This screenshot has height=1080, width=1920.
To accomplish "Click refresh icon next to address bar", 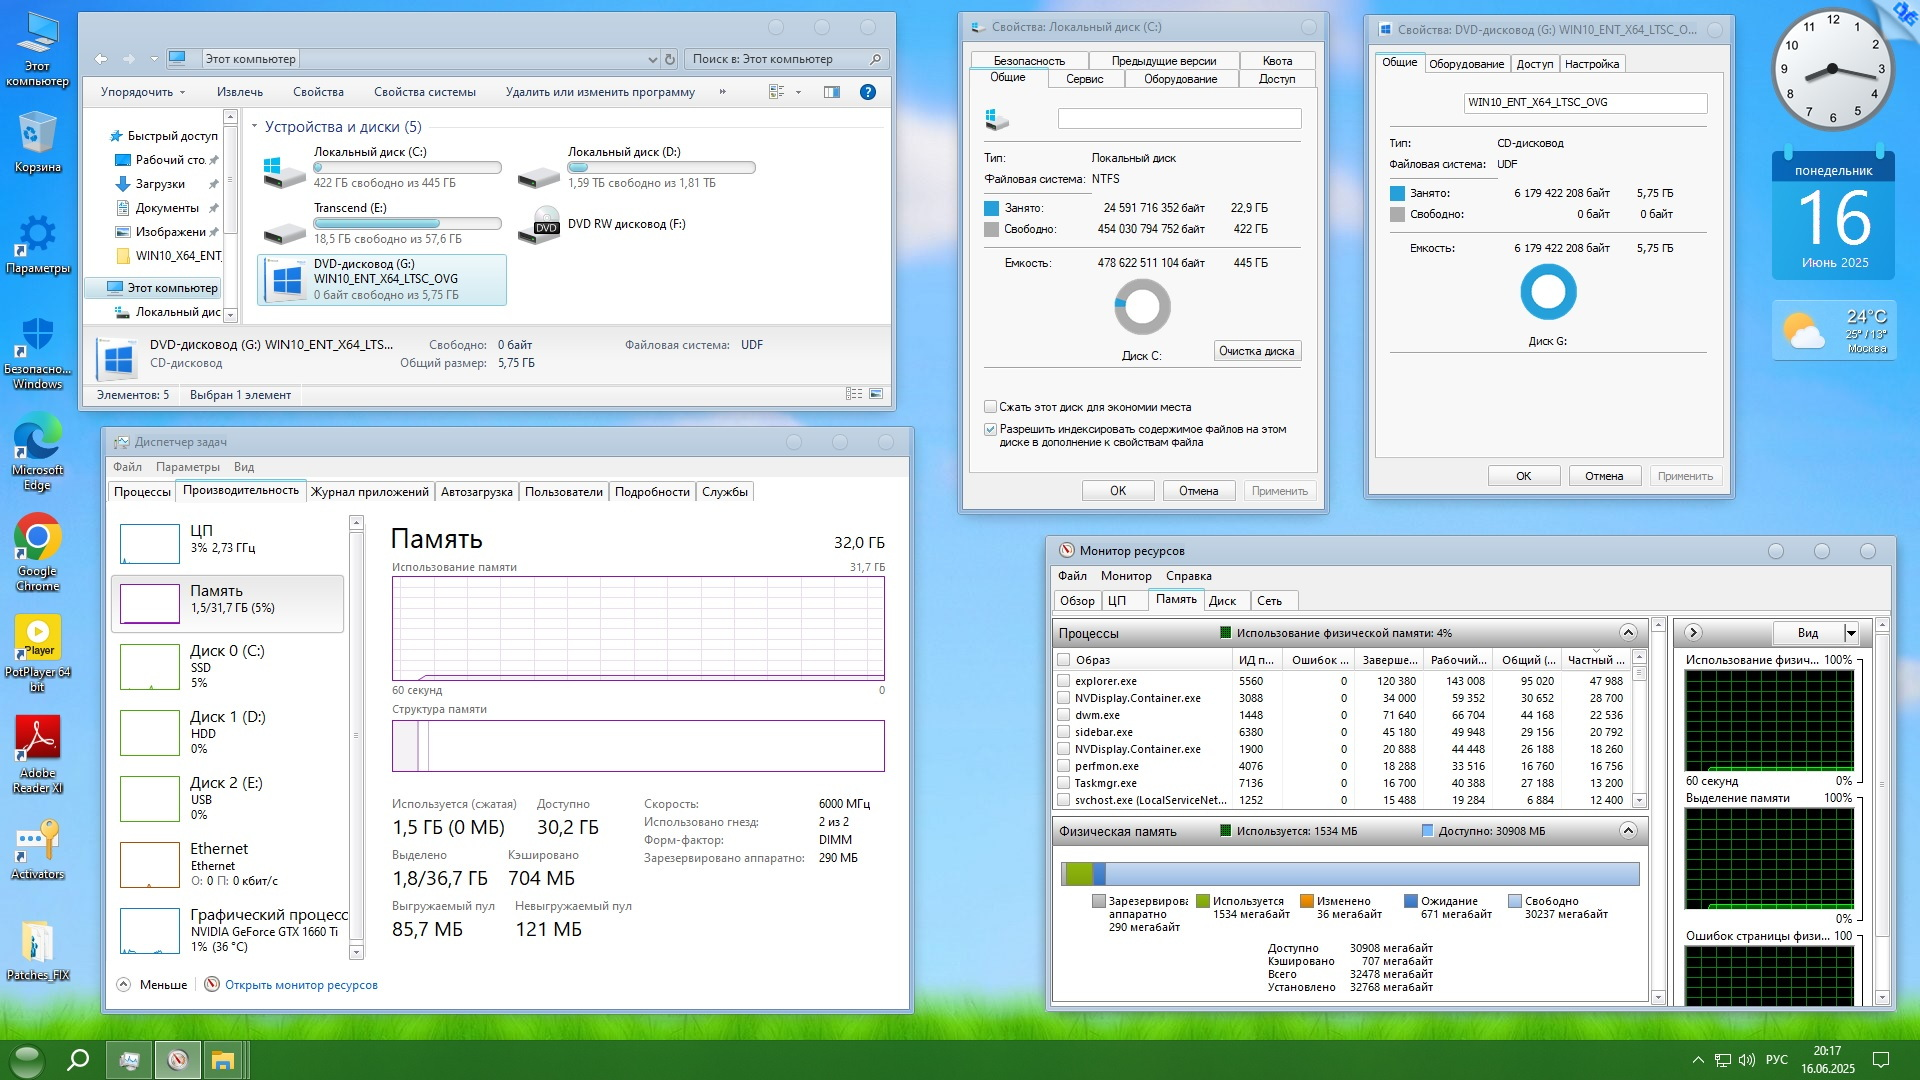I will (670, 59).
